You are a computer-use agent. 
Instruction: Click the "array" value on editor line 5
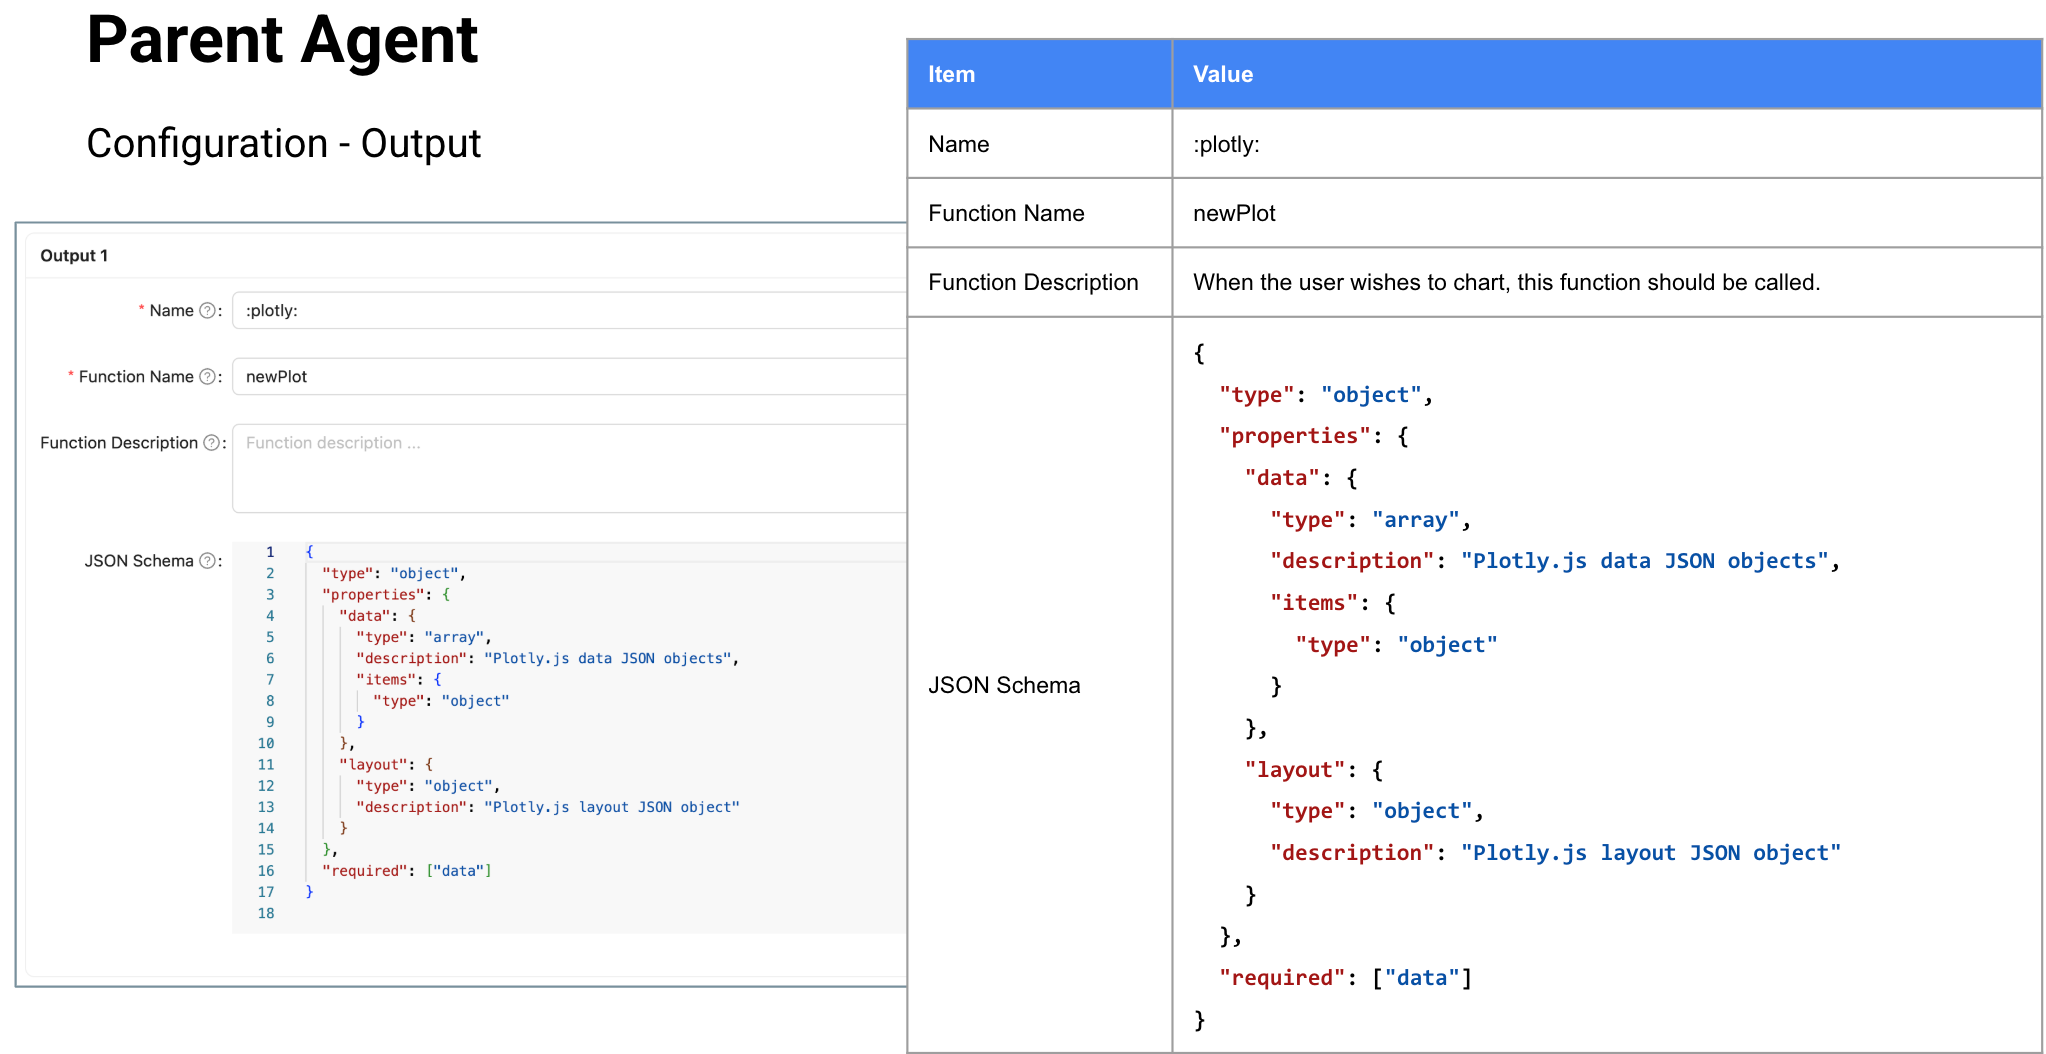tap(454, 637)
